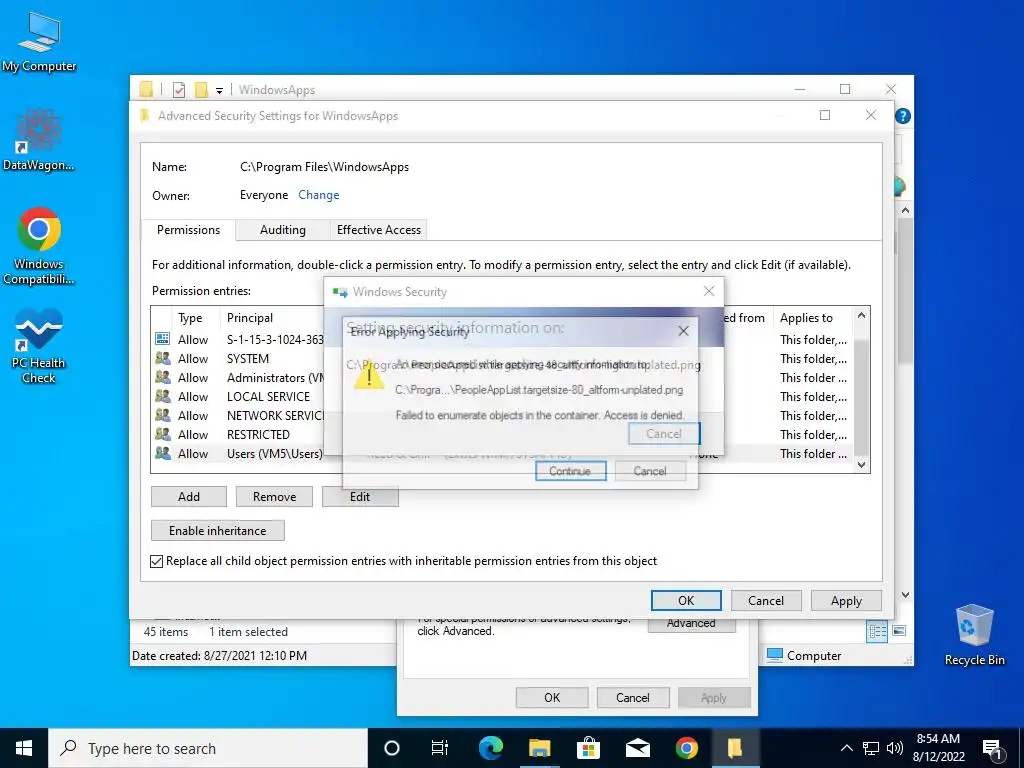Show the clock and calendar flyout
The width and height of the screenshot is (1024, 768).
pos(938,748)
